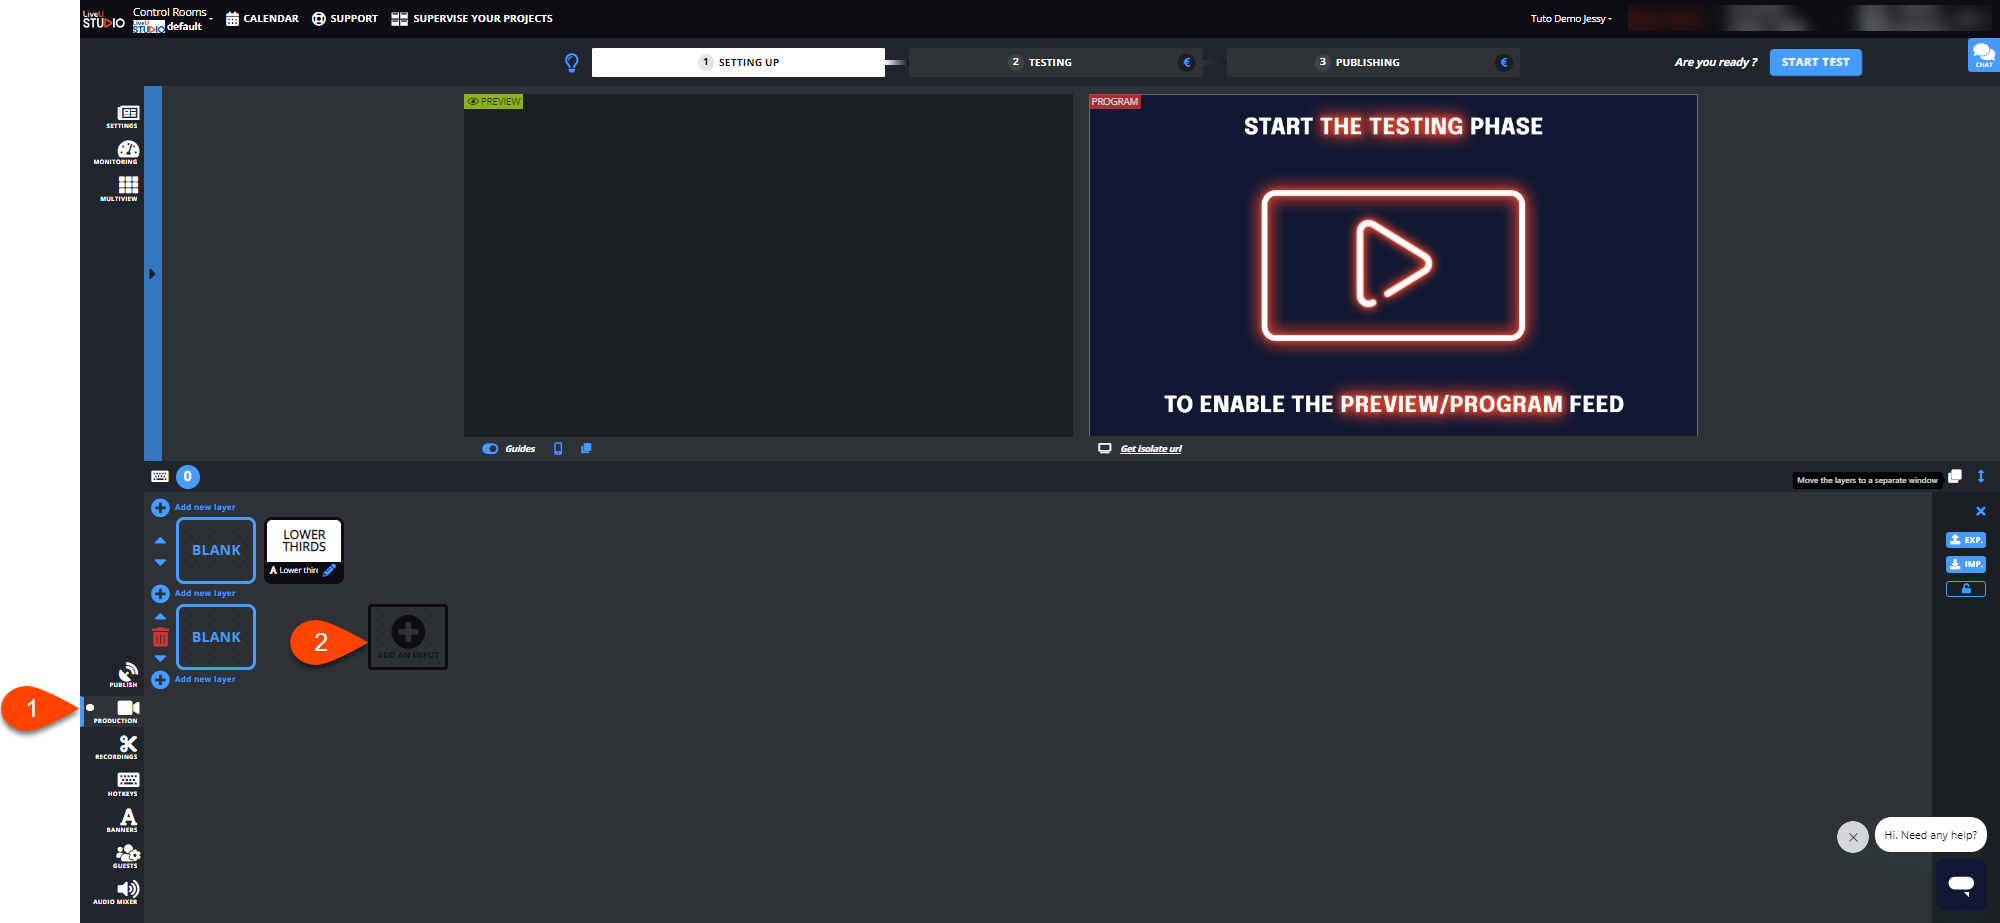The image size is (2000, 923).
Task: Close the layers side panel with X
Action: point(1980,511)
